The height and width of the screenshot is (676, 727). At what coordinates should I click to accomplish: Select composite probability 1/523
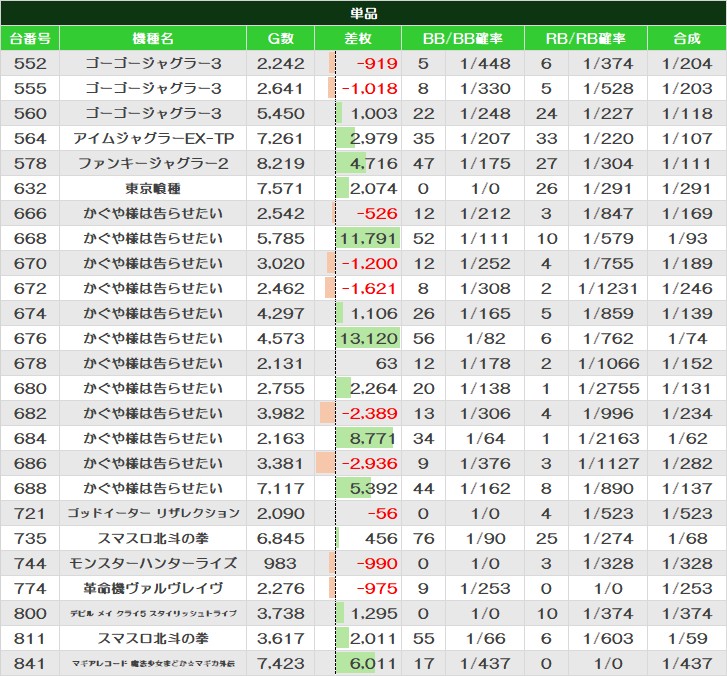pyautogui.click(x=687, y=514)
